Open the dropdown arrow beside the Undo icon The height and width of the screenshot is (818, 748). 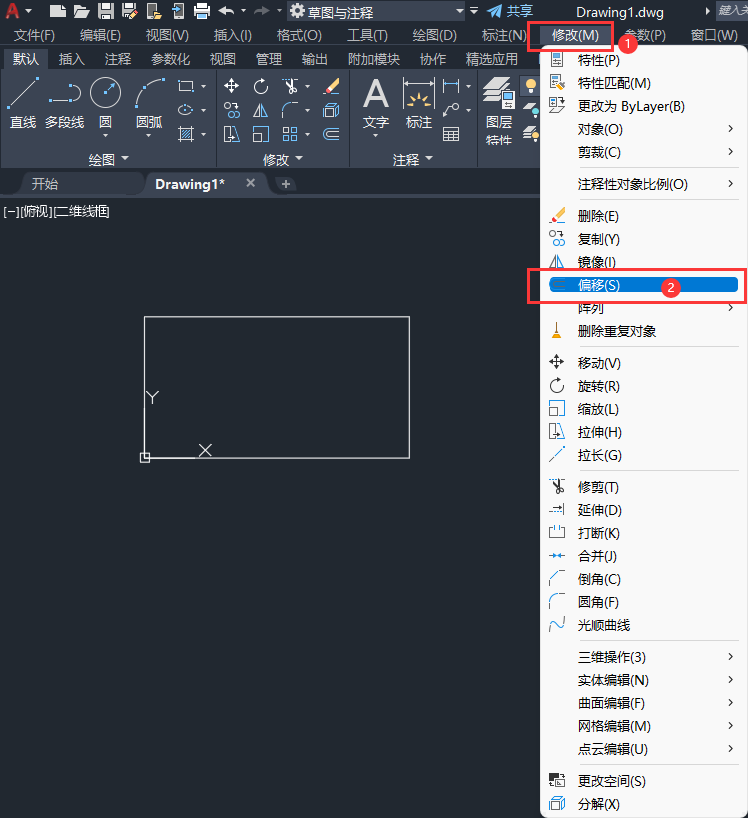244,10
